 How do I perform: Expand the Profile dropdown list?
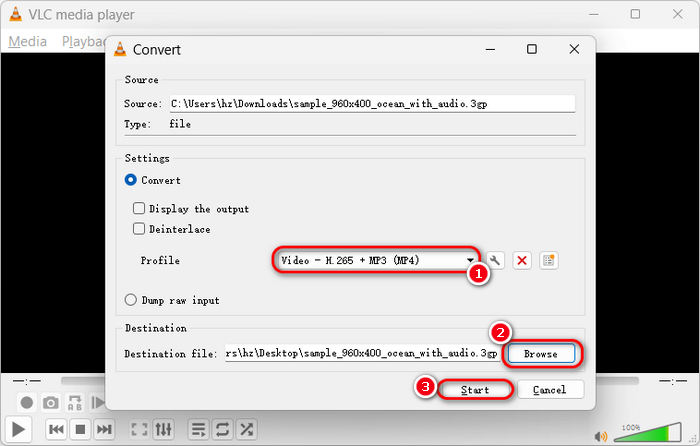[x=470, y=260]
